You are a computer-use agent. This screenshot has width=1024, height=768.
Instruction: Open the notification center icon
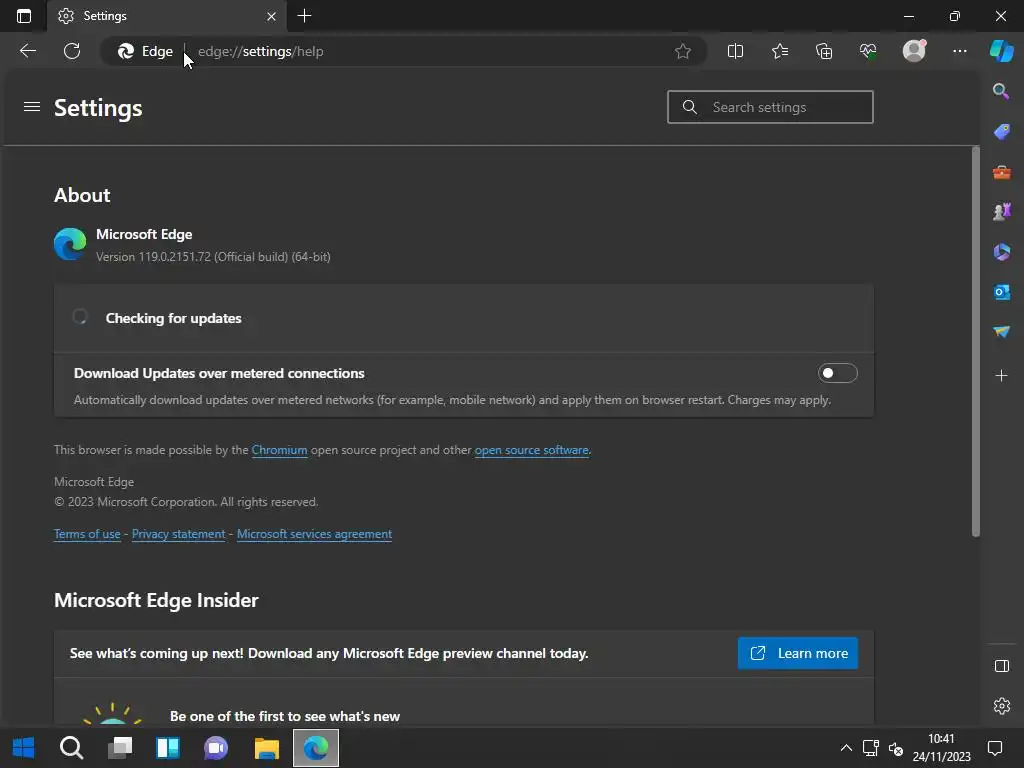pos(995,748)
